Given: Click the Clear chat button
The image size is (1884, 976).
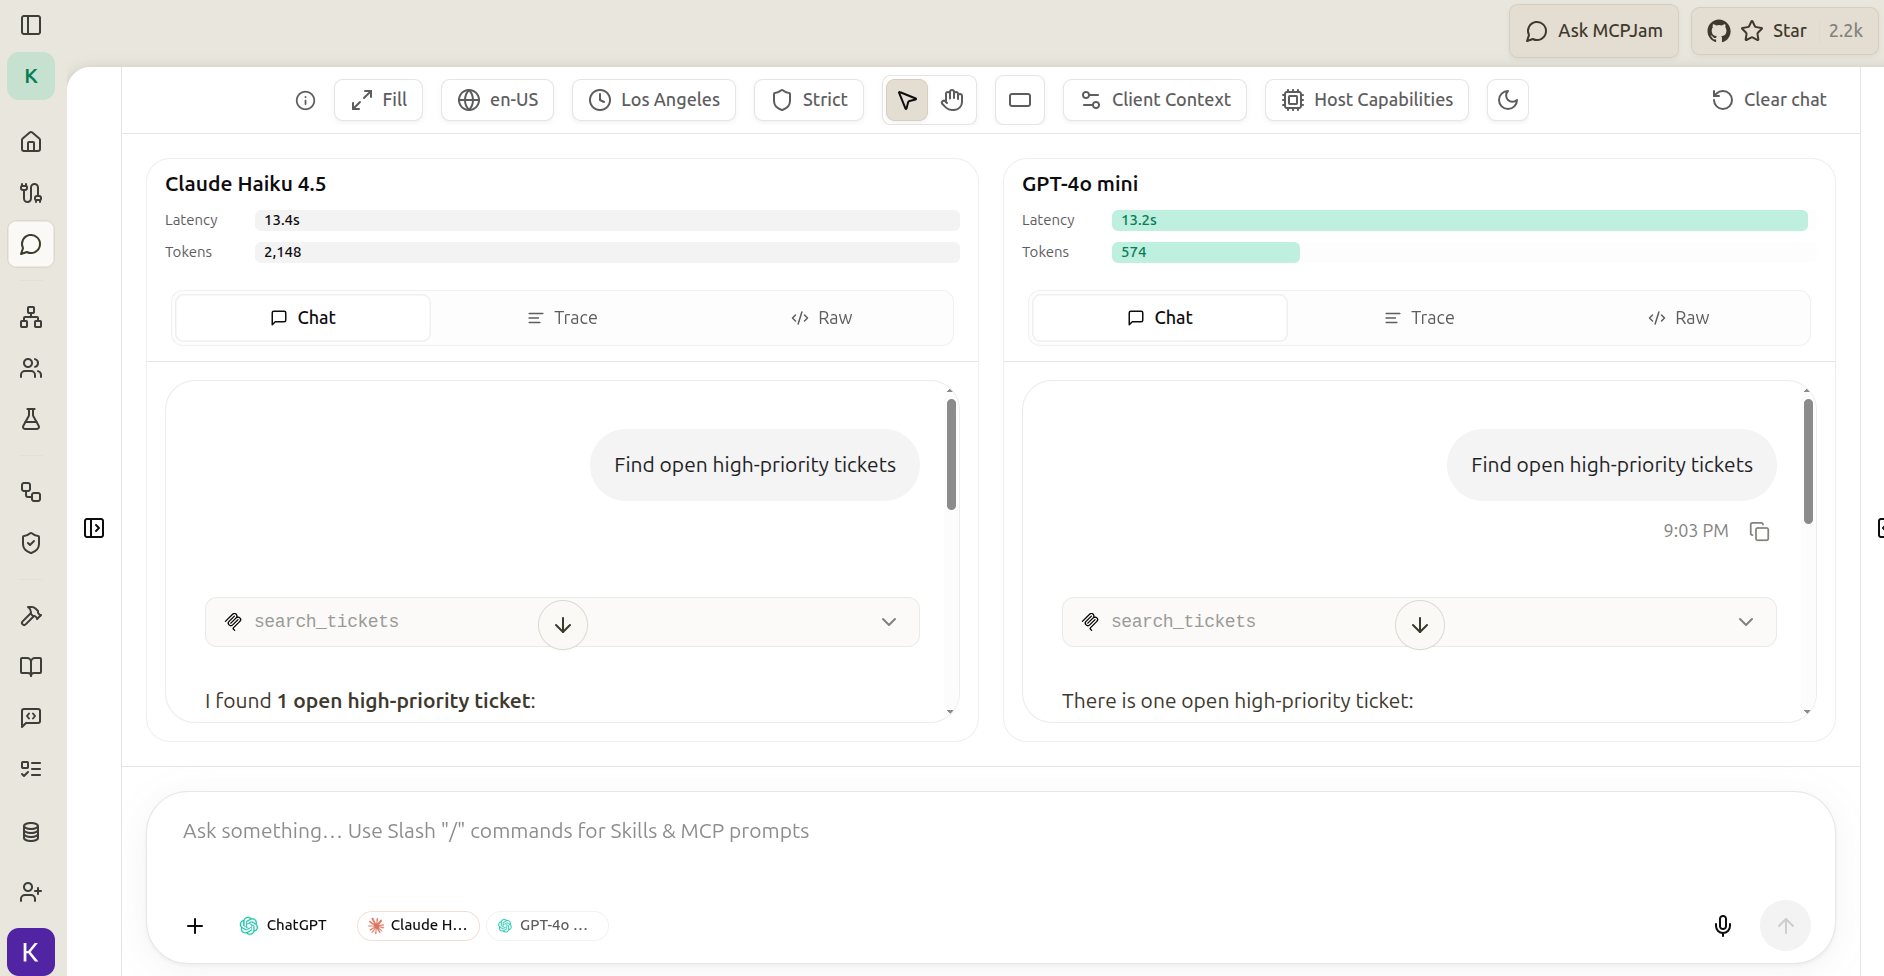Looking at the screenshot, I should pyautogui.click(x=1769, y=100).
